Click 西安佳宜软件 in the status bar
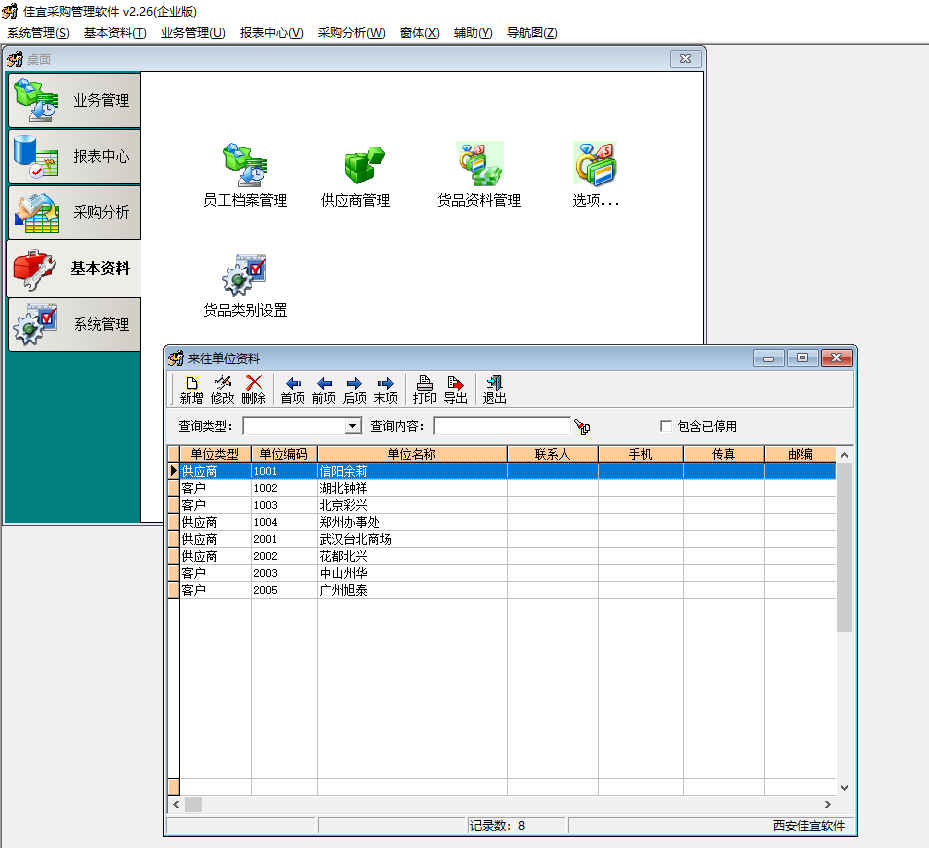 point(809,825)
